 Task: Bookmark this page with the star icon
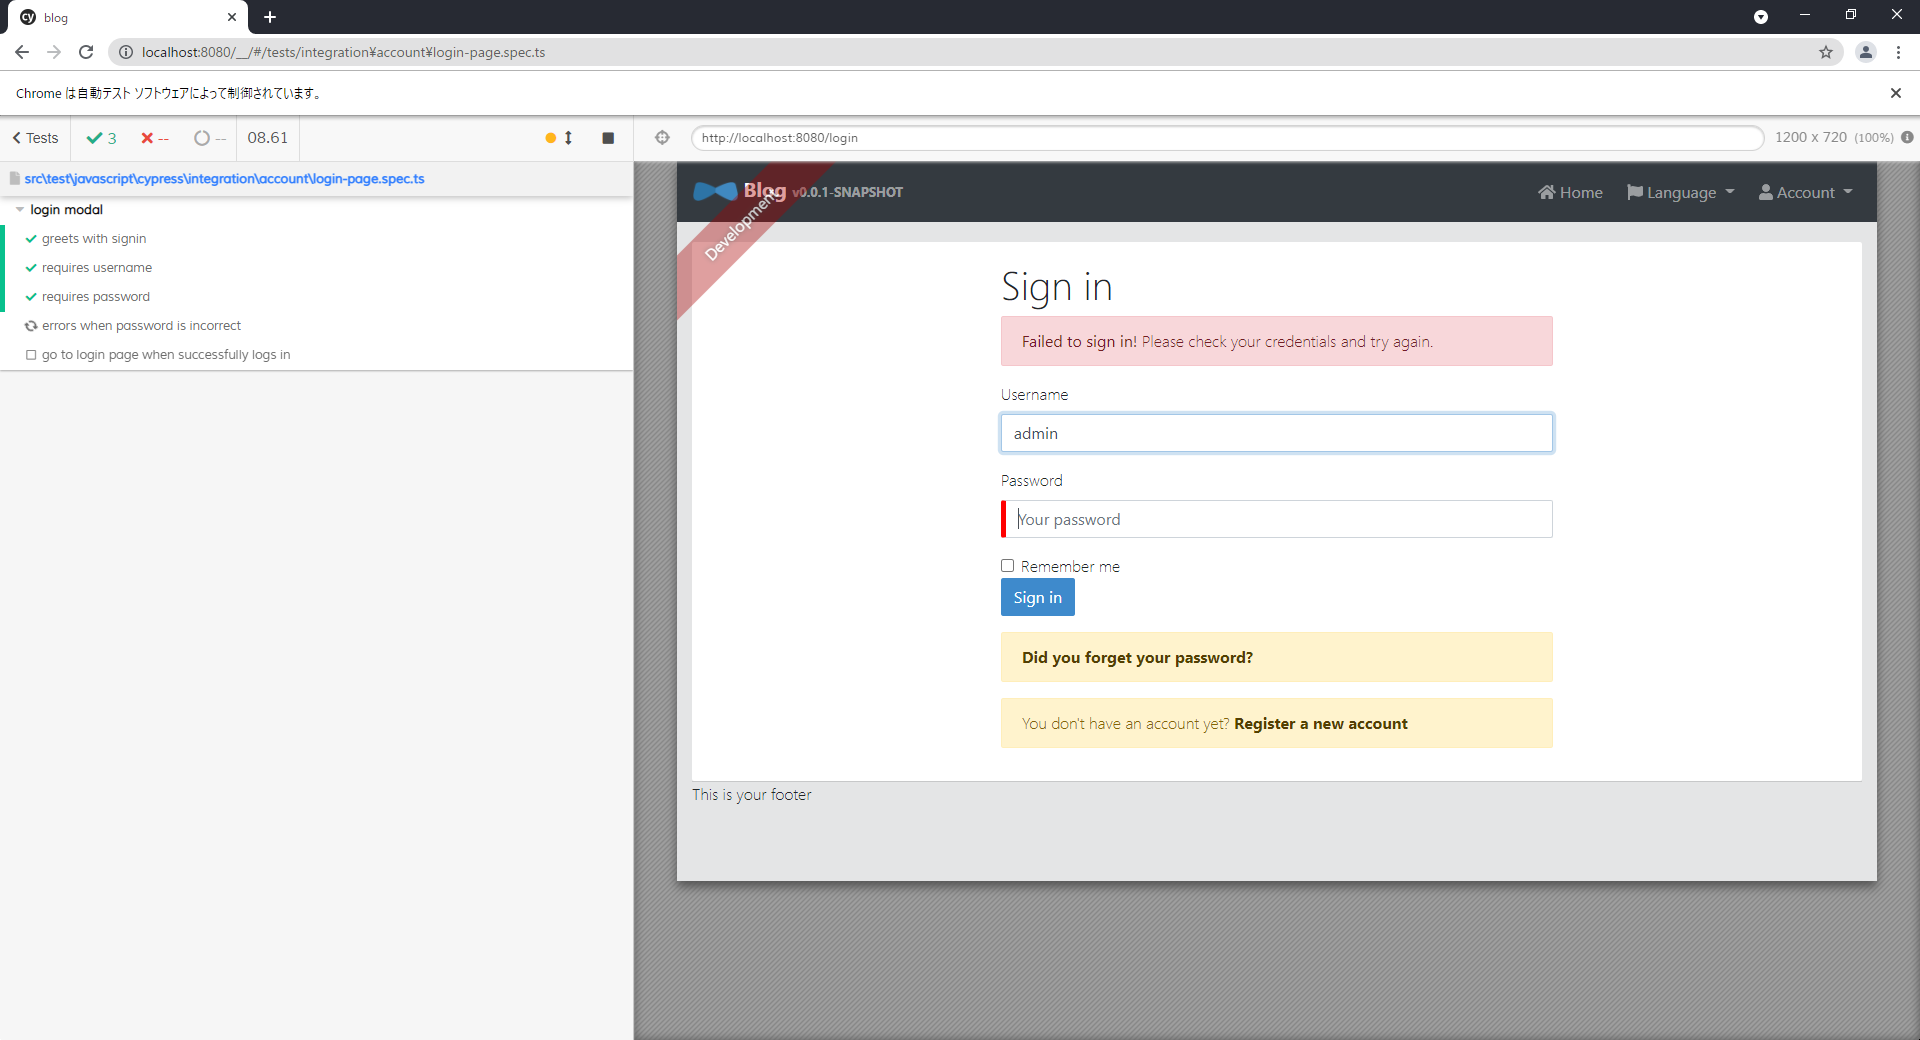tap(1826, 52)
